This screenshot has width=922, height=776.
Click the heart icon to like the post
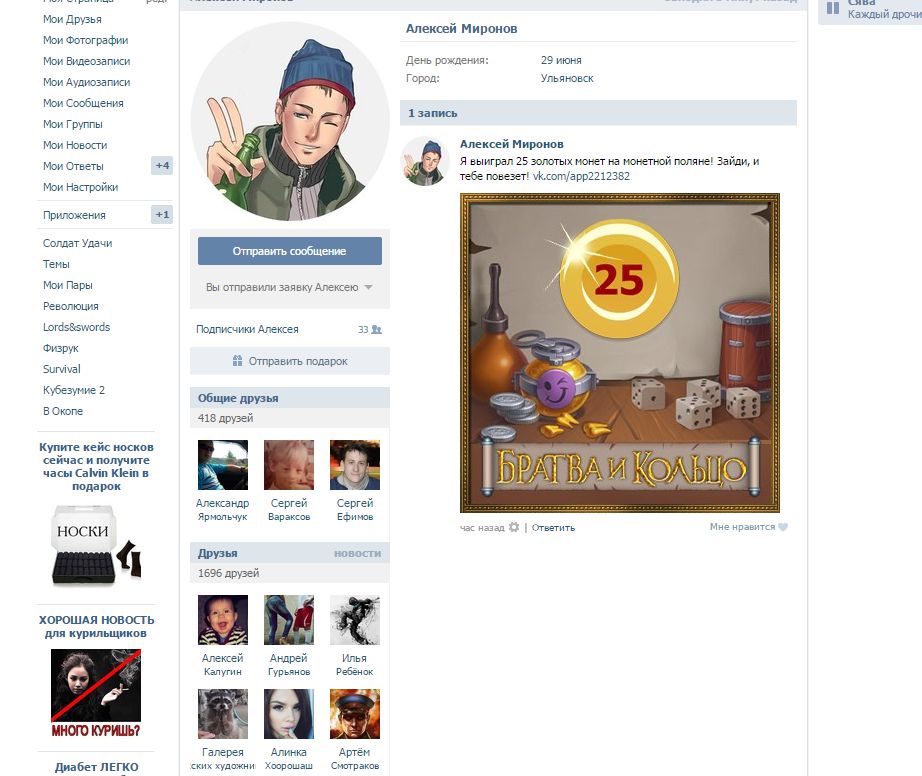[783, 527]
